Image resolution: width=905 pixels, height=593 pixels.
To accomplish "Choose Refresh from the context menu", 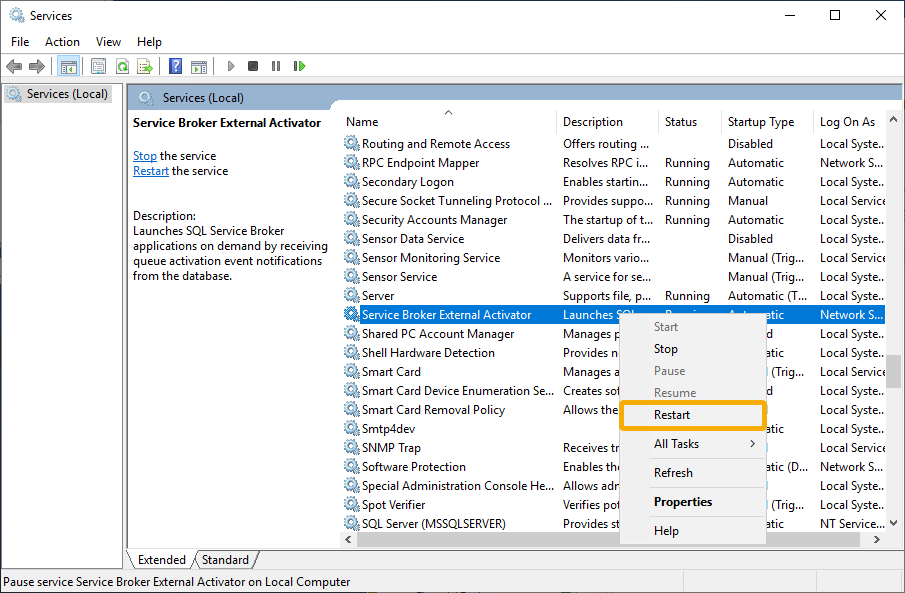I will click(693, 473).
